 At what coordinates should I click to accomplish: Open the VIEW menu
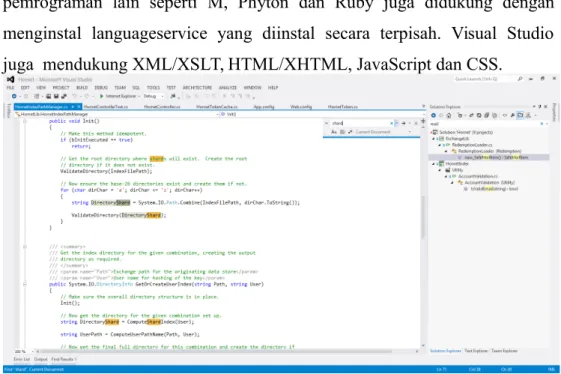coord(41,88)
